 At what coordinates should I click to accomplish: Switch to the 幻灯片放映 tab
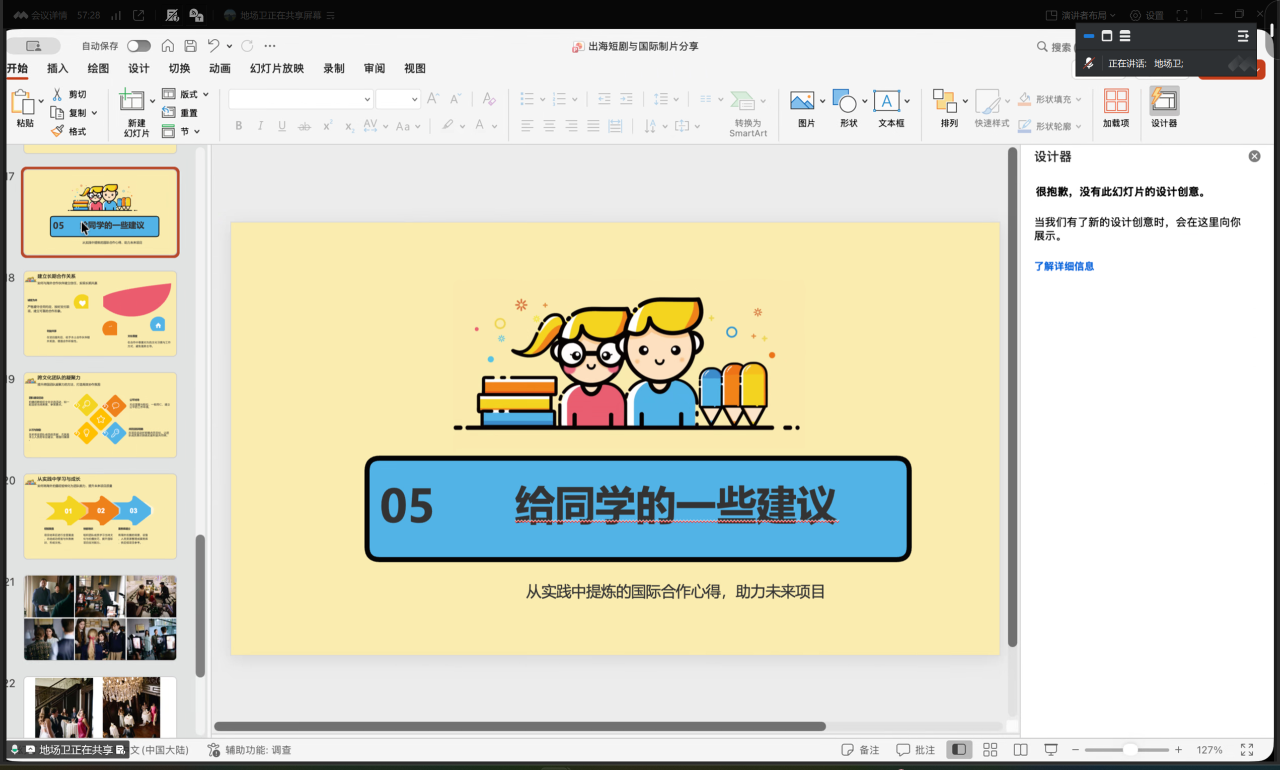[x=277, y=69]
